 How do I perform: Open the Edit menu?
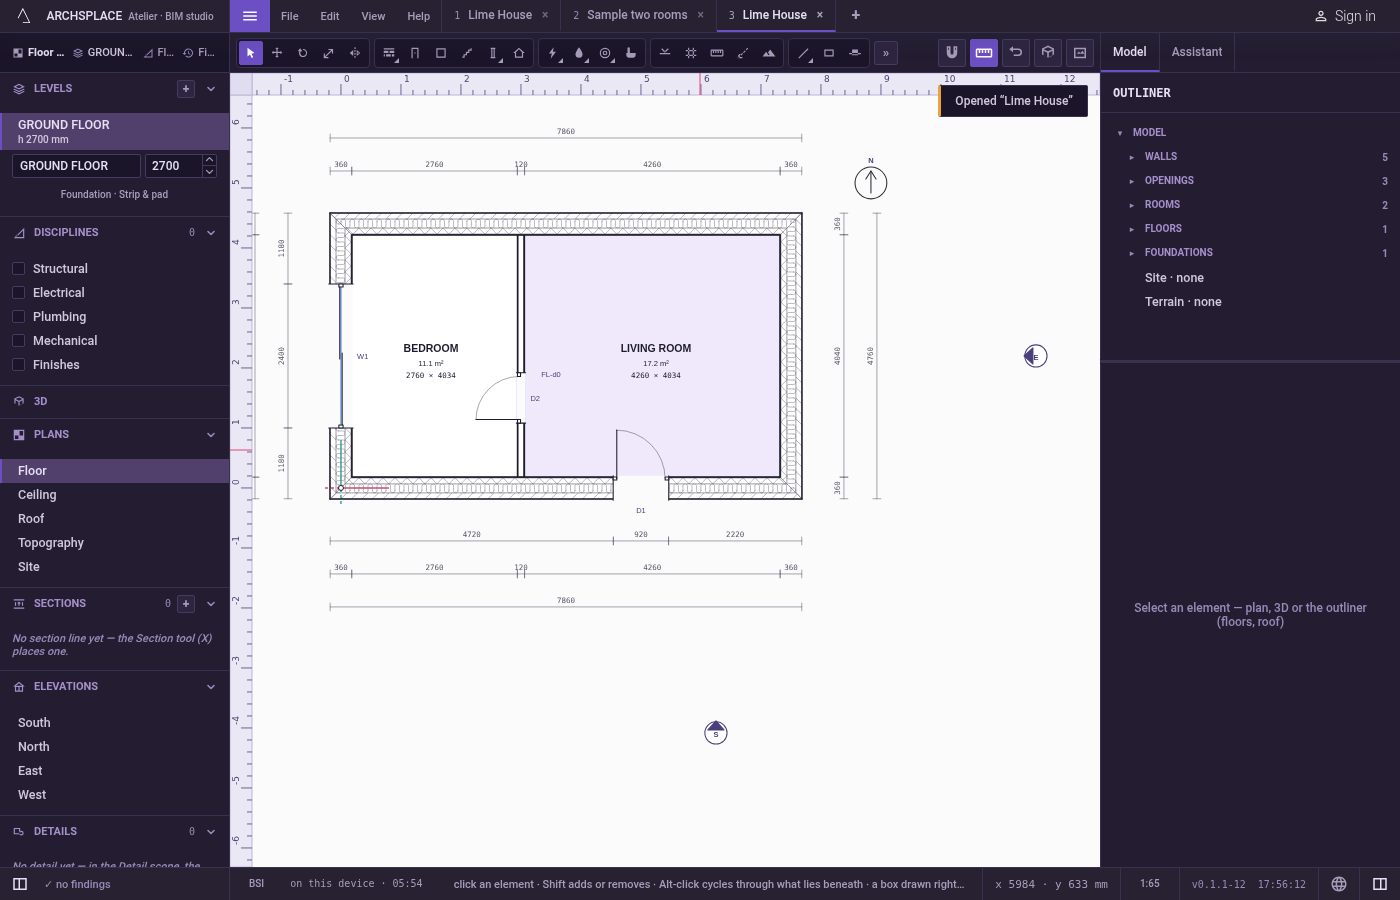330,16
